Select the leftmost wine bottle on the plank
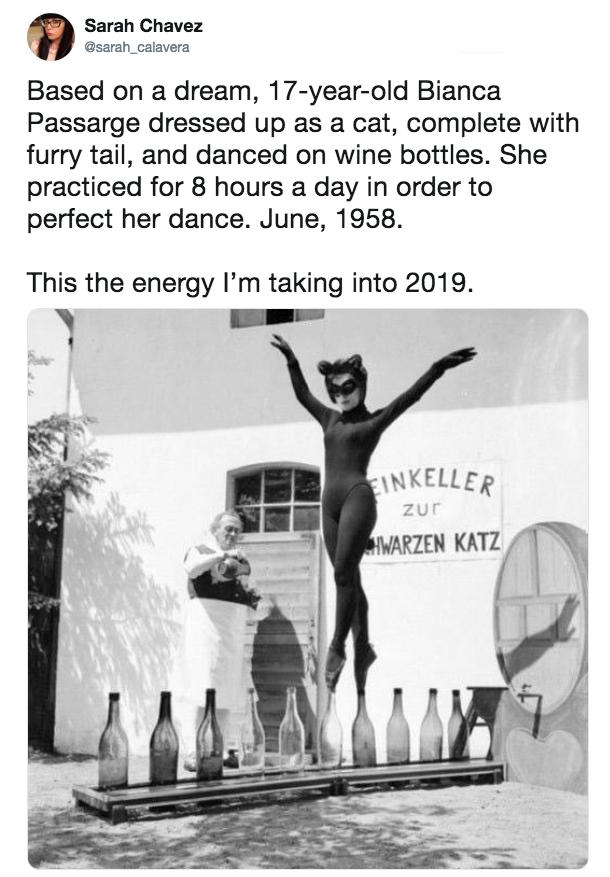This screenshot has width=610, height=877. pyautogui.click(x=113, y=739)
